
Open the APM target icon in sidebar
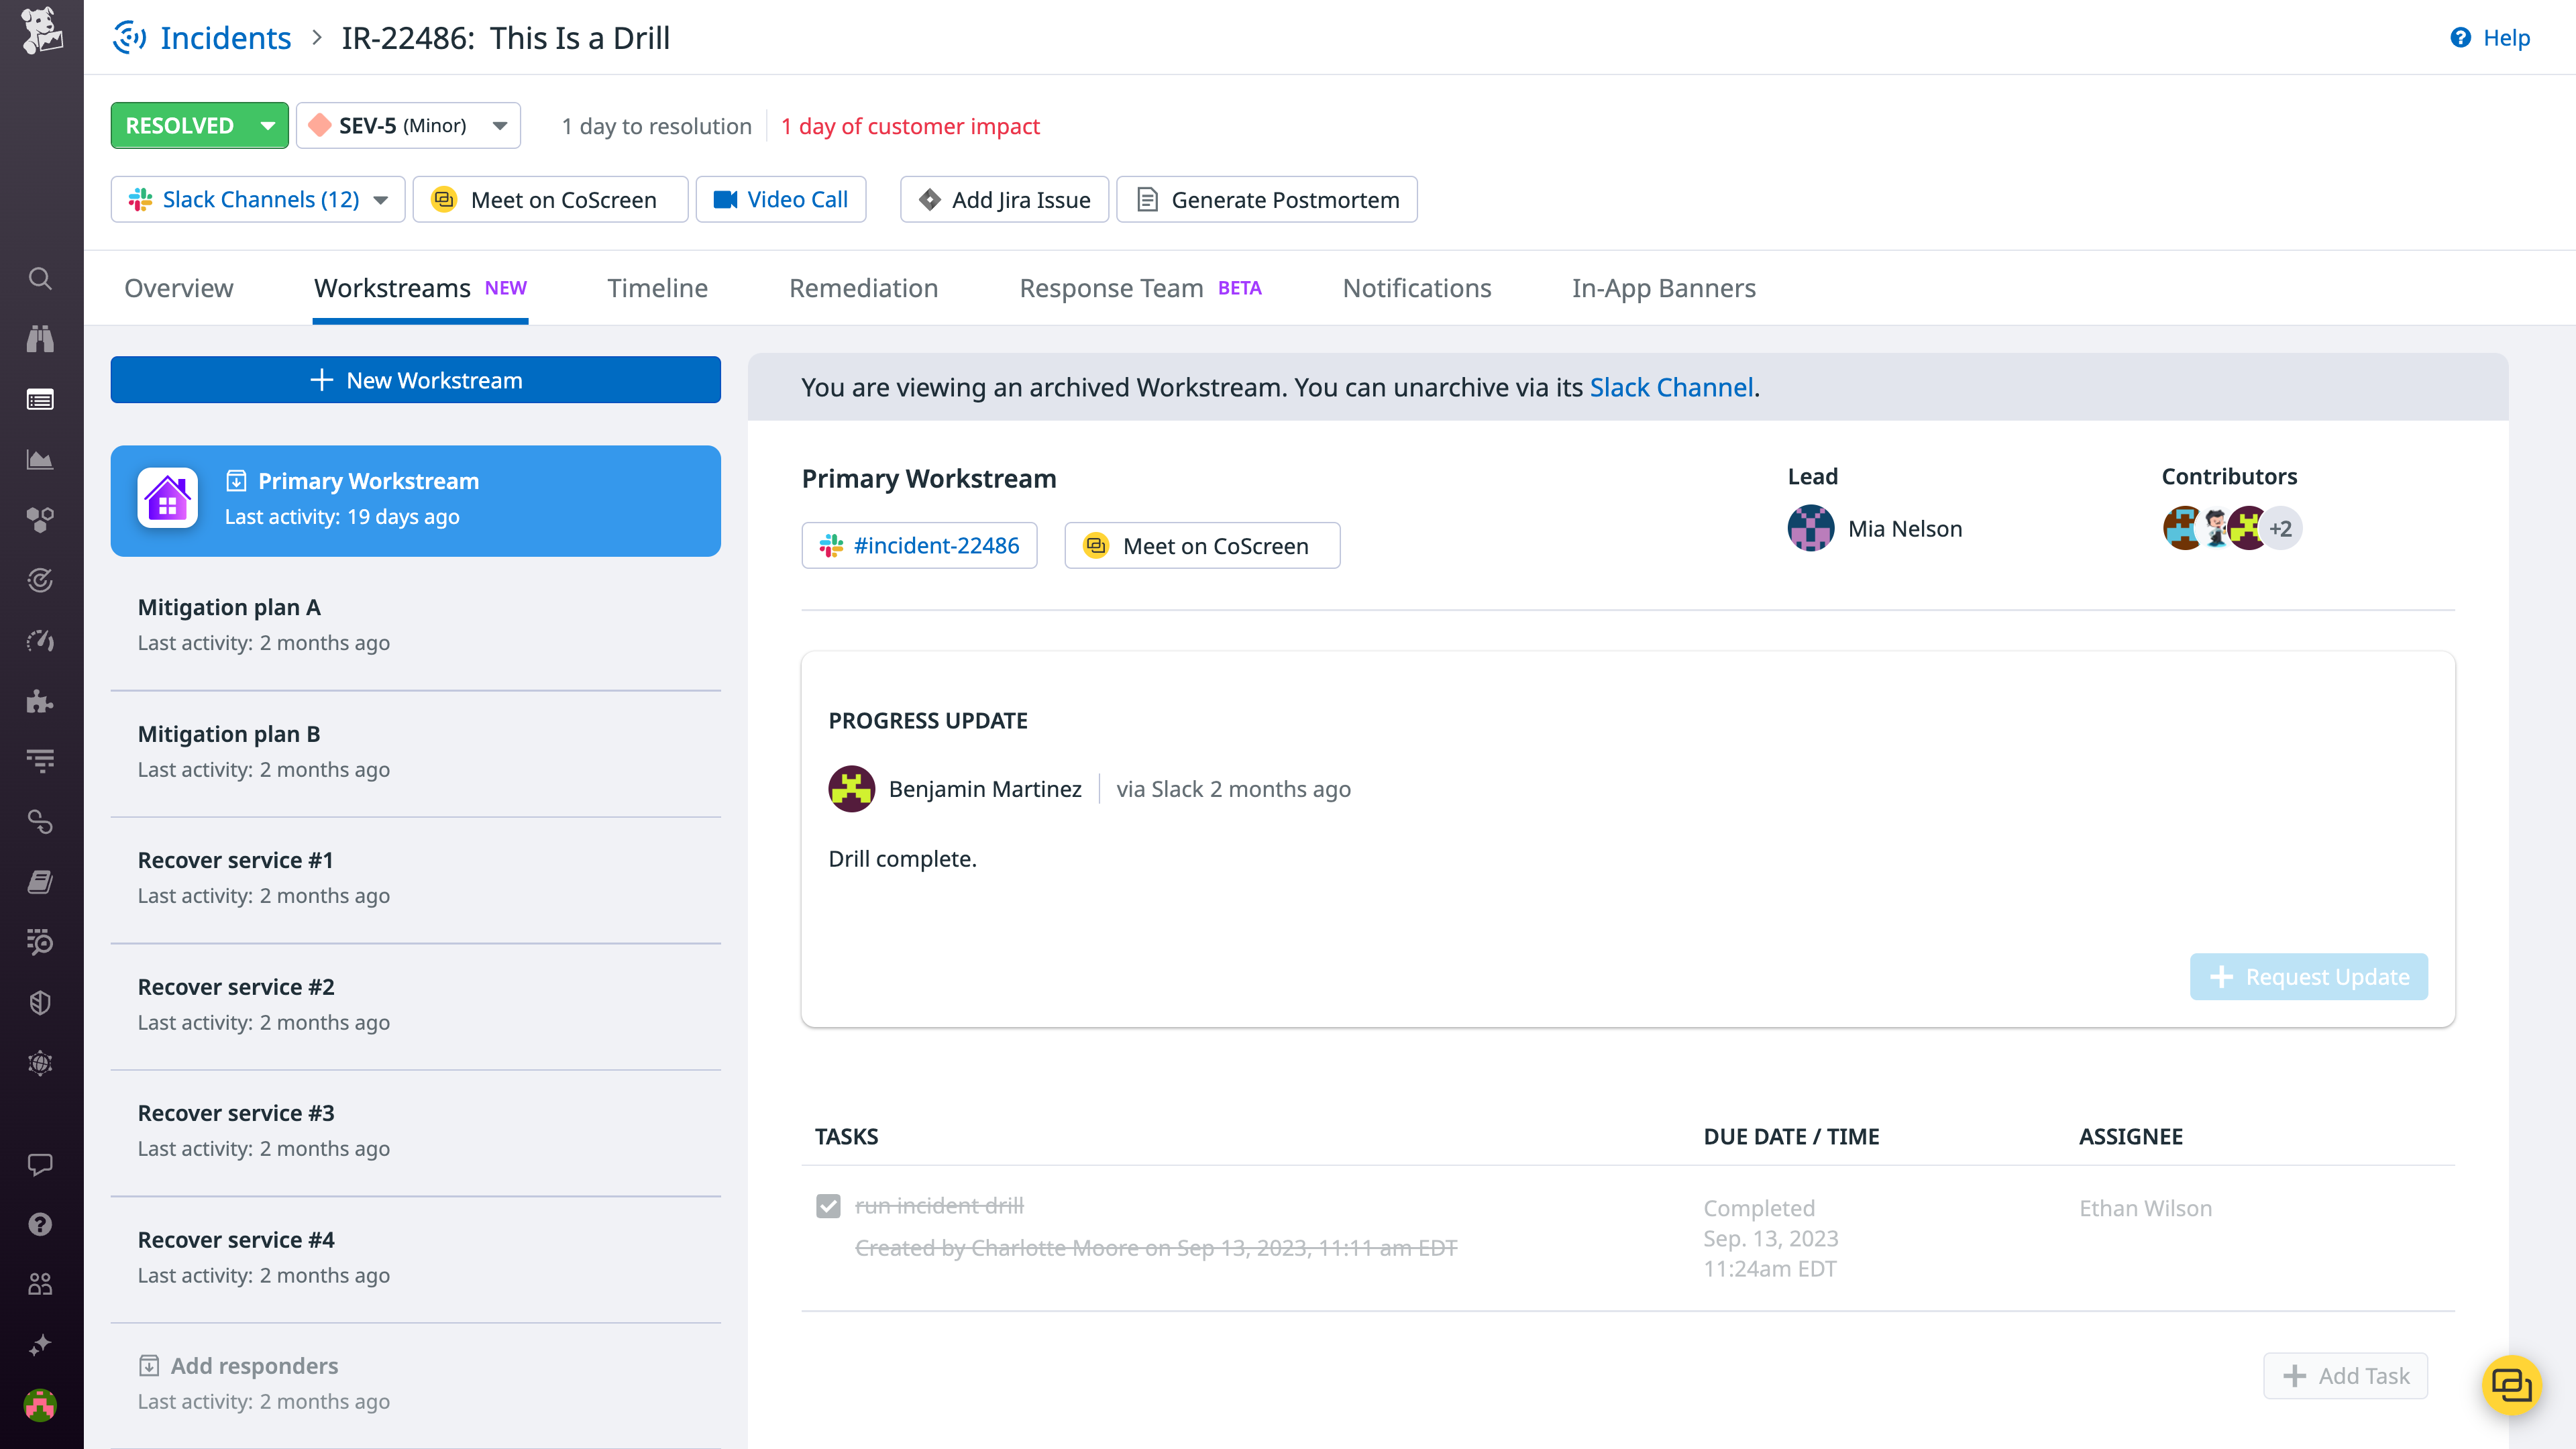tap(40, 580)
